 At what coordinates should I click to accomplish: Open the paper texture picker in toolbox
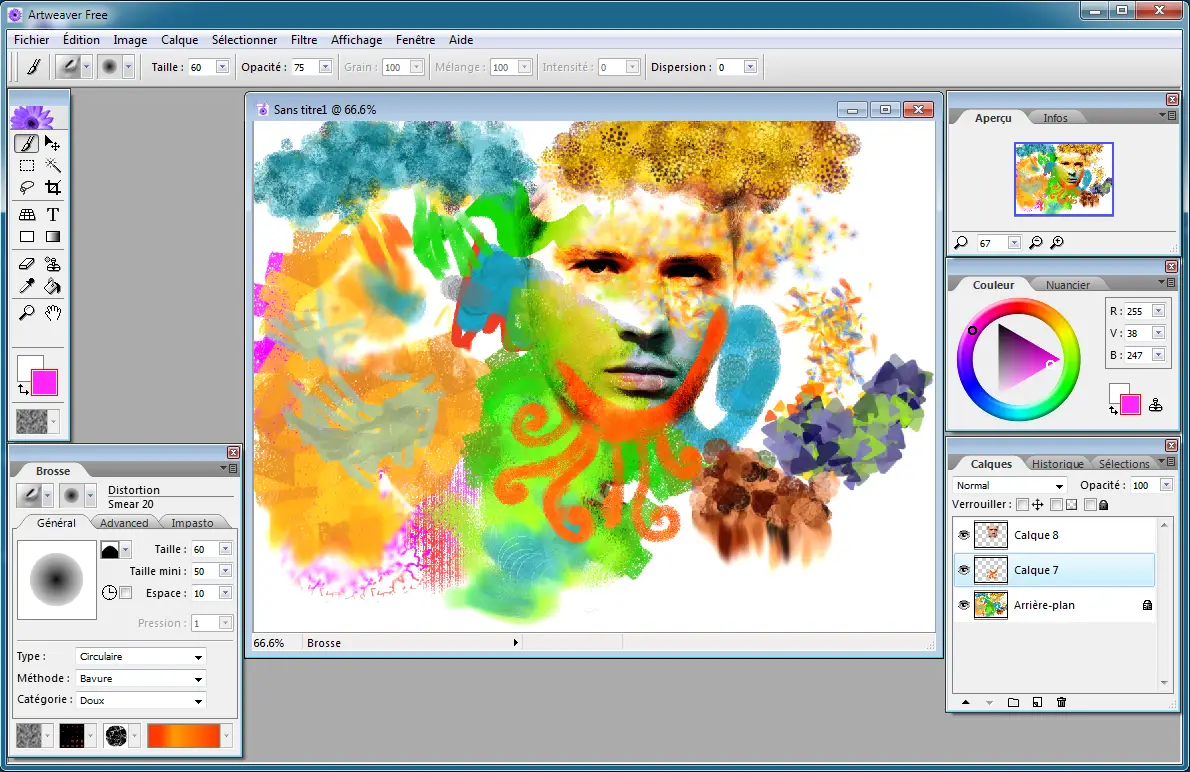coord(36,421)
